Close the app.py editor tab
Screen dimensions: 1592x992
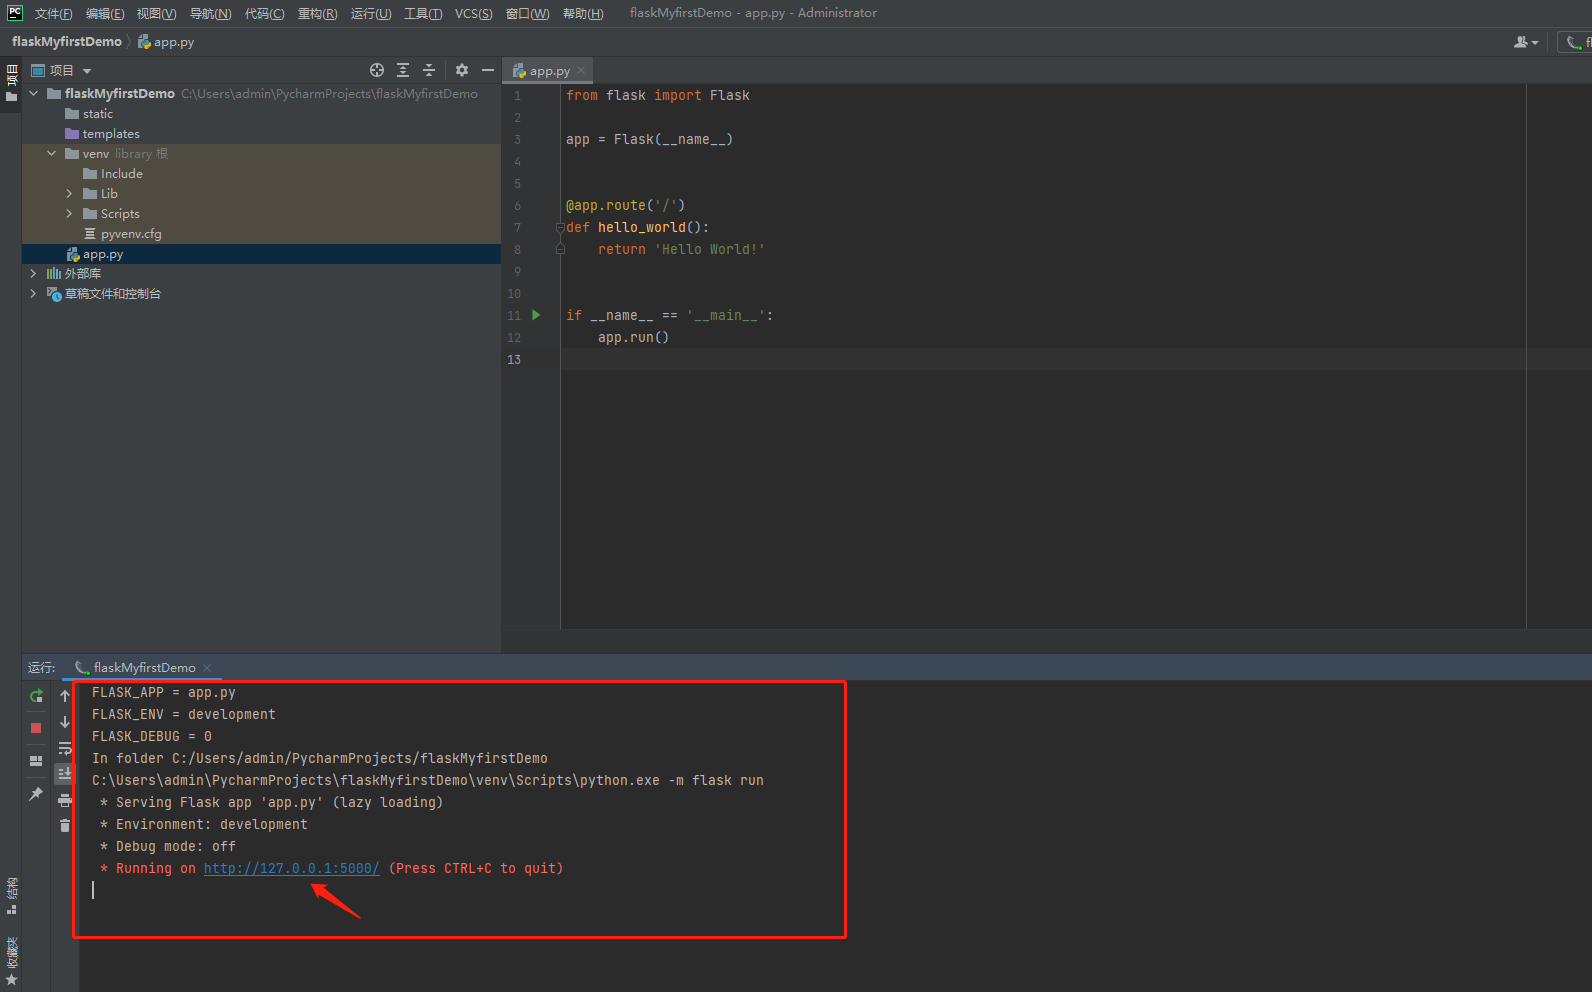click(x=581, y=71)
